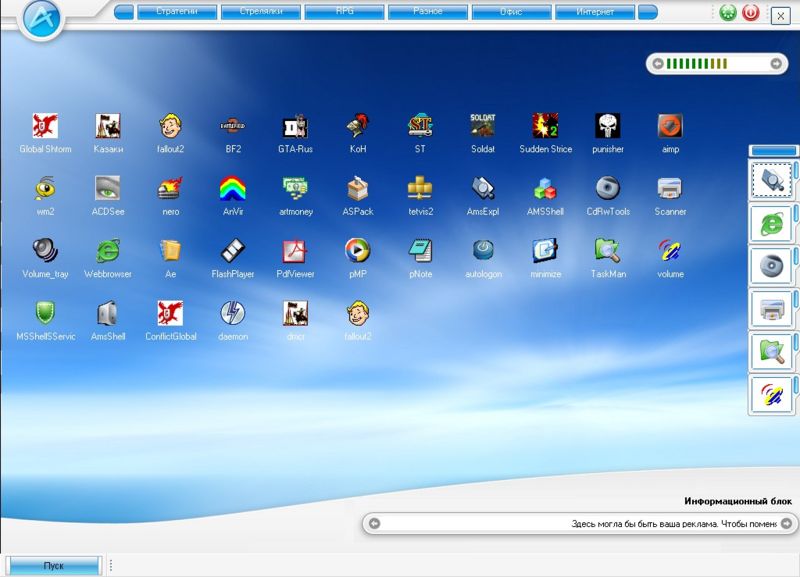Decrease volume with the left arrow
This screenshot has height=577, width=800.
(658, 64)
